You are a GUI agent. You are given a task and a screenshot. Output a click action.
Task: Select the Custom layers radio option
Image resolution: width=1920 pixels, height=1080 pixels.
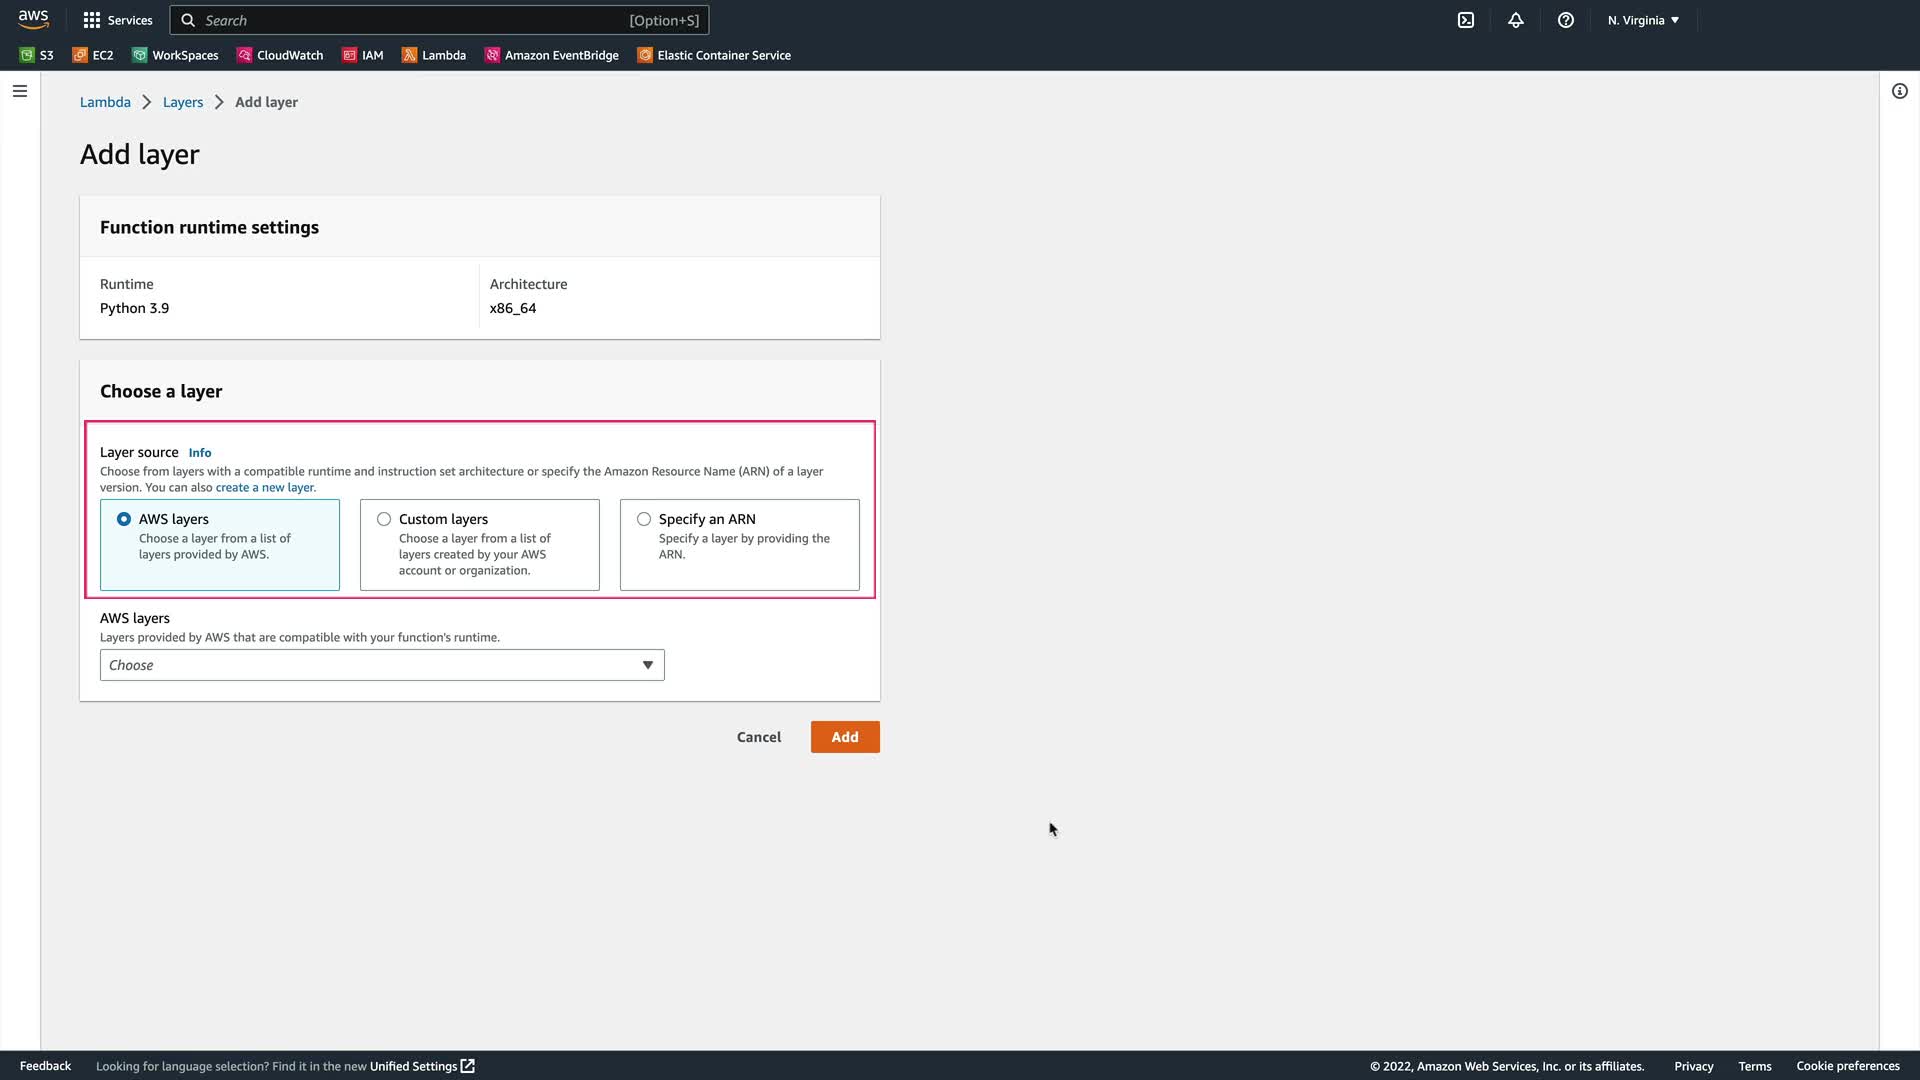coord(384,519)
